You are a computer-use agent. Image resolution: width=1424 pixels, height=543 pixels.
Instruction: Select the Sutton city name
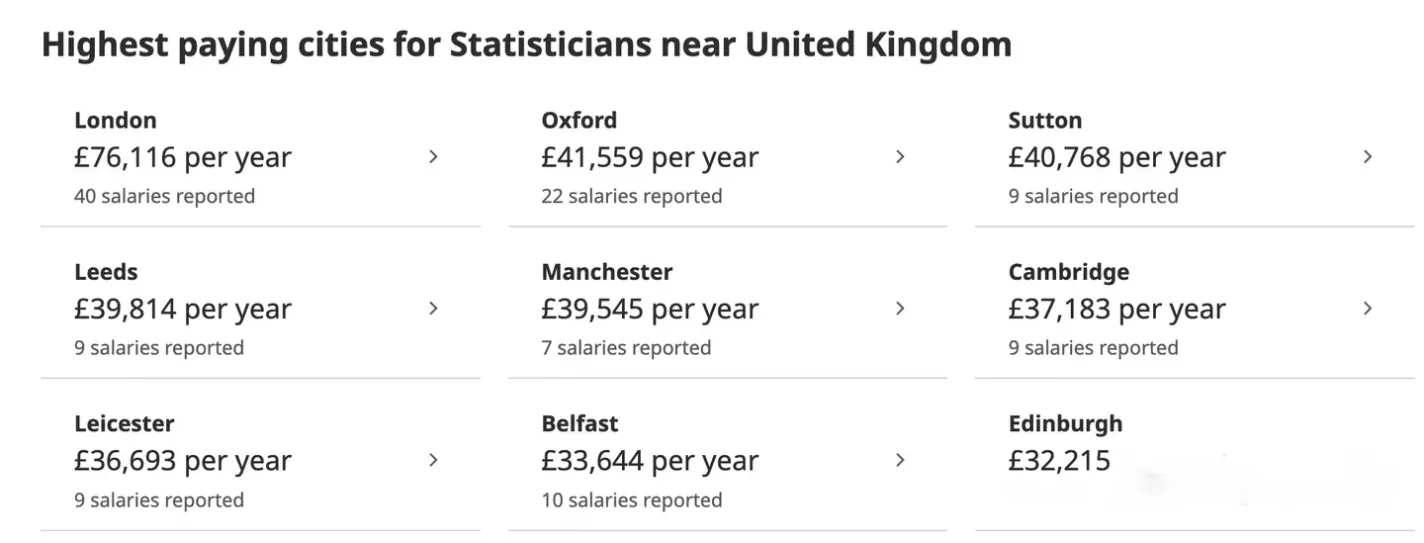[x=1045, y=121]
